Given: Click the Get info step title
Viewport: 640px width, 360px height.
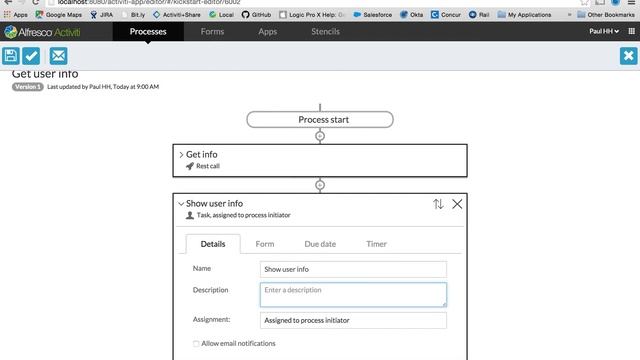Looking at the screenshot, I should 202,155.
